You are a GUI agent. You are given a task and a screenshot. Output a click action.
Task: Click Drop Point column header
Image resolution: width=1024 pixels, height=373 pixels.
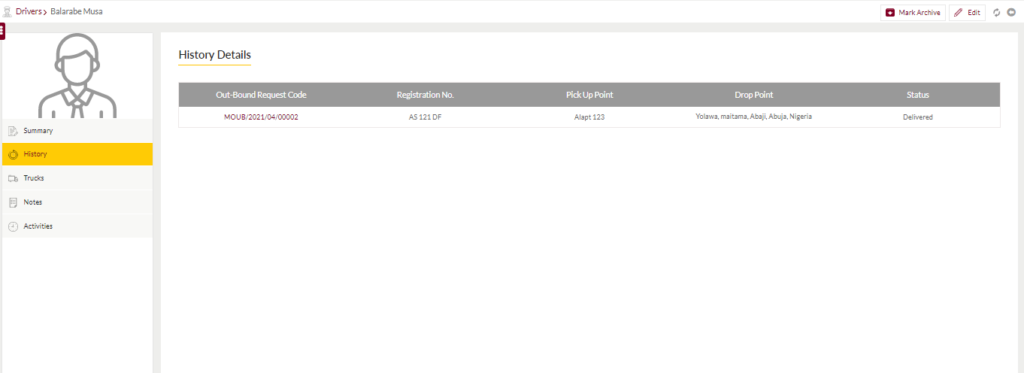(x=754, y=95)
